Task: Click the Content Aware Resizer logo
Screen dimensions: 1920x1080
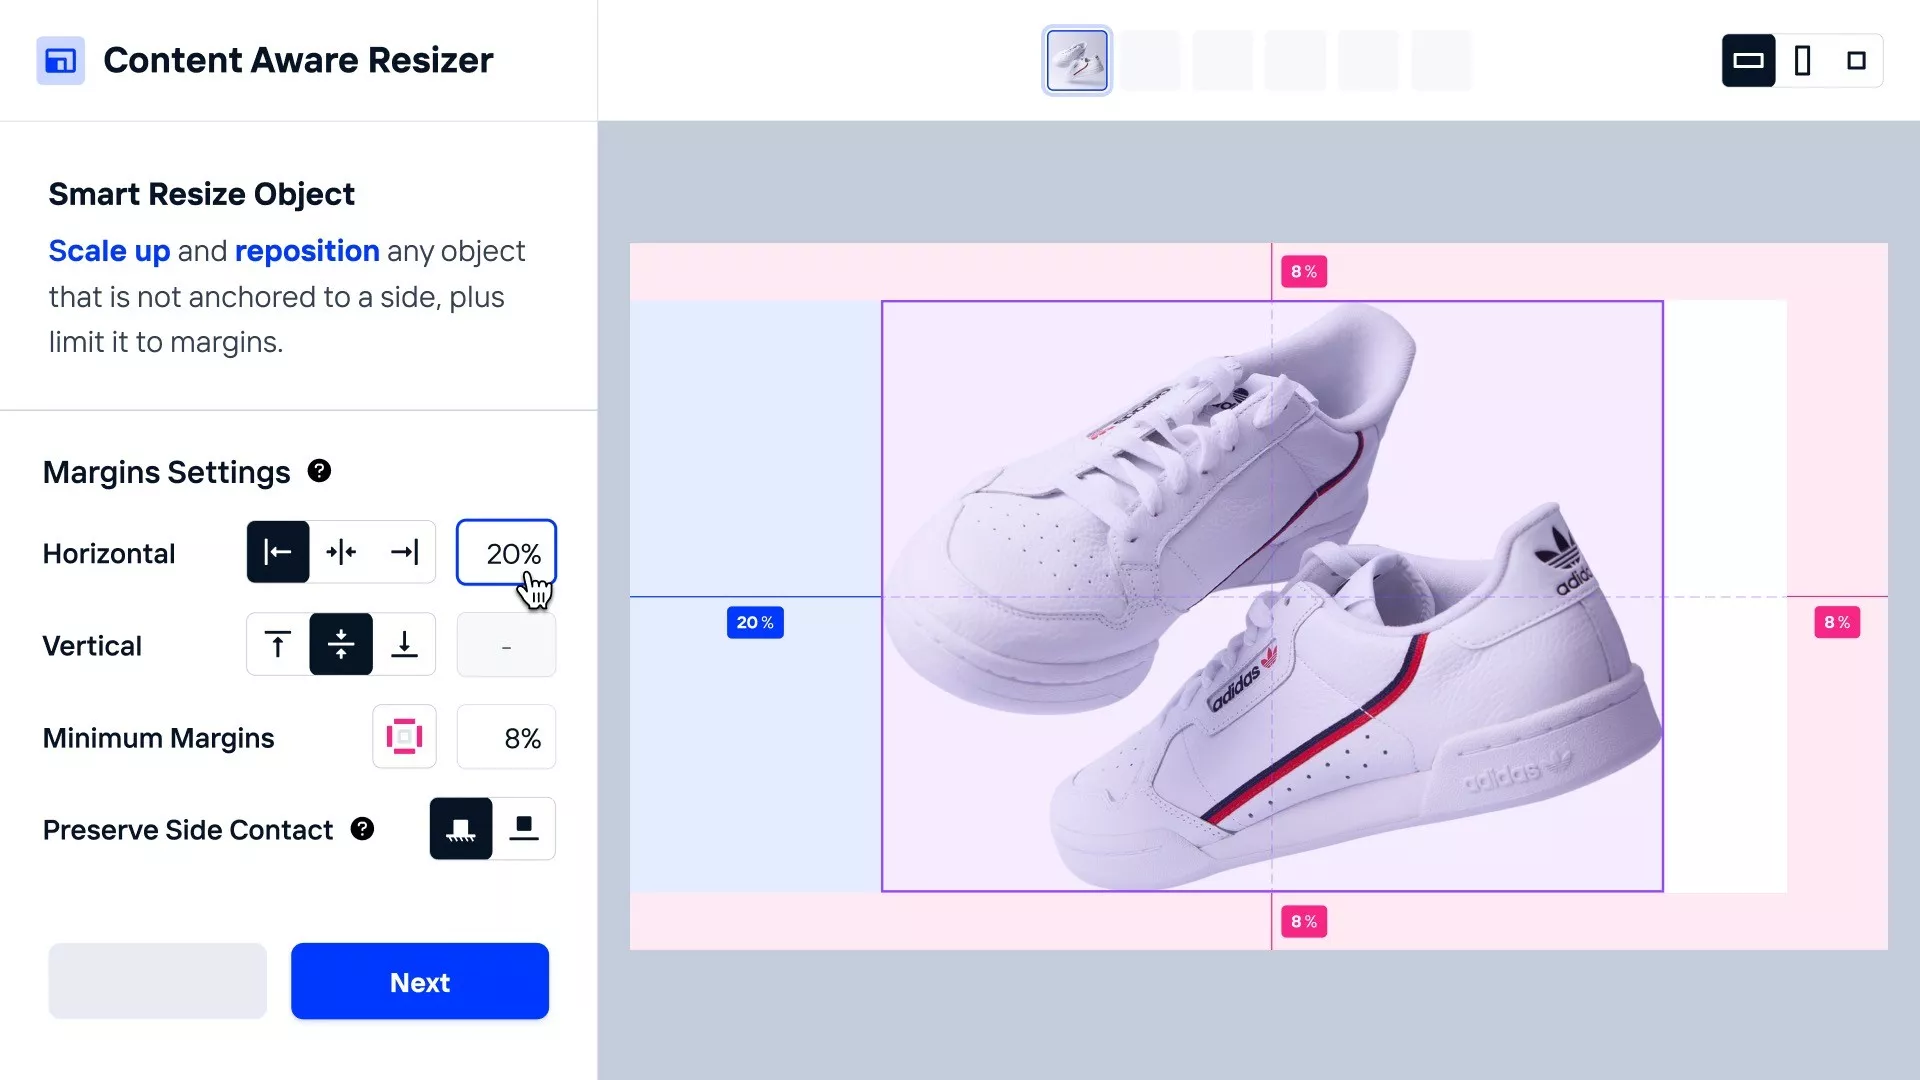Action: (61, 61)
